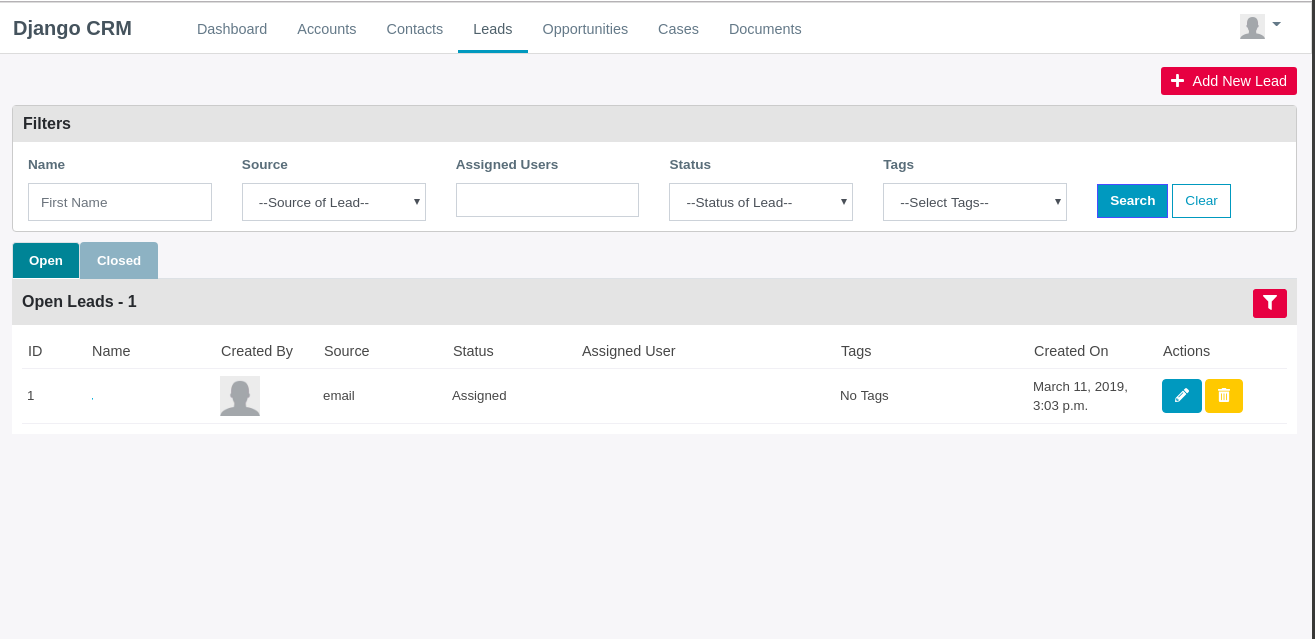Screen dimensions: 1315x639
Task: Click the 'Assigned' status cell
Action: [x=479, y=396]
